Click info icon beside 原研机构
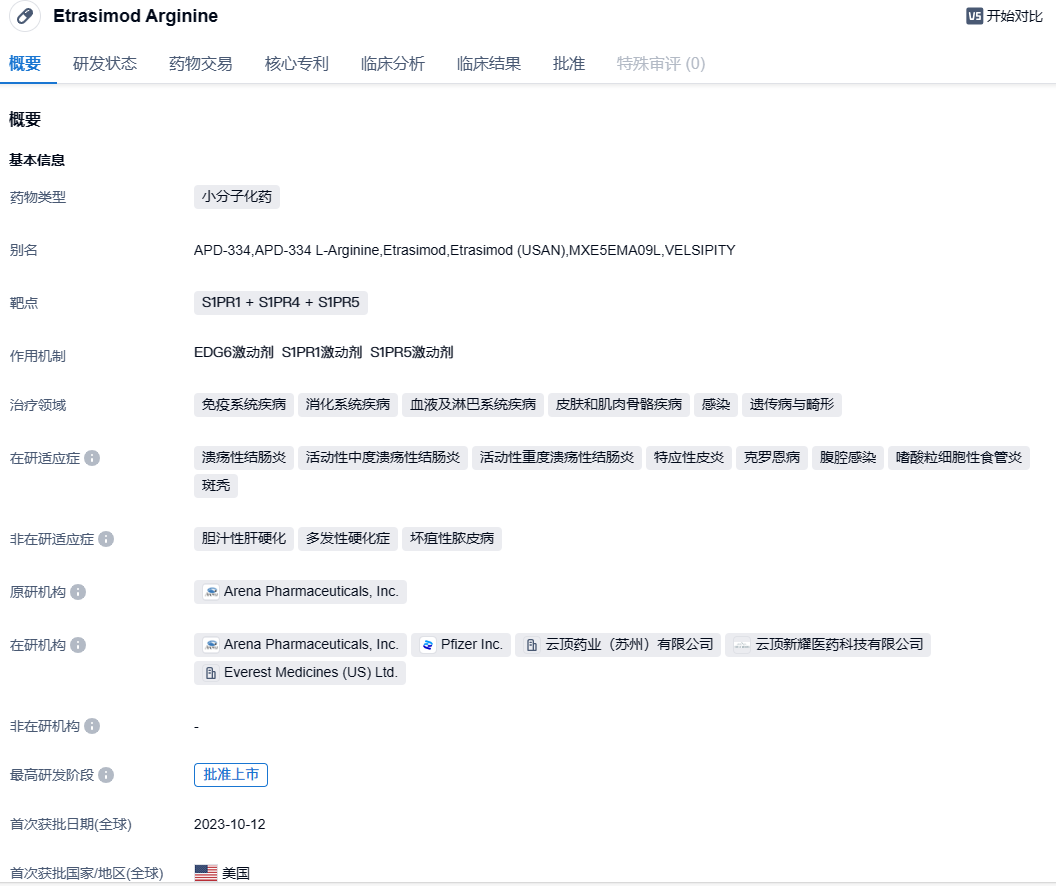The width and height of the screenshot is (1056, 886). pos(78,592)
